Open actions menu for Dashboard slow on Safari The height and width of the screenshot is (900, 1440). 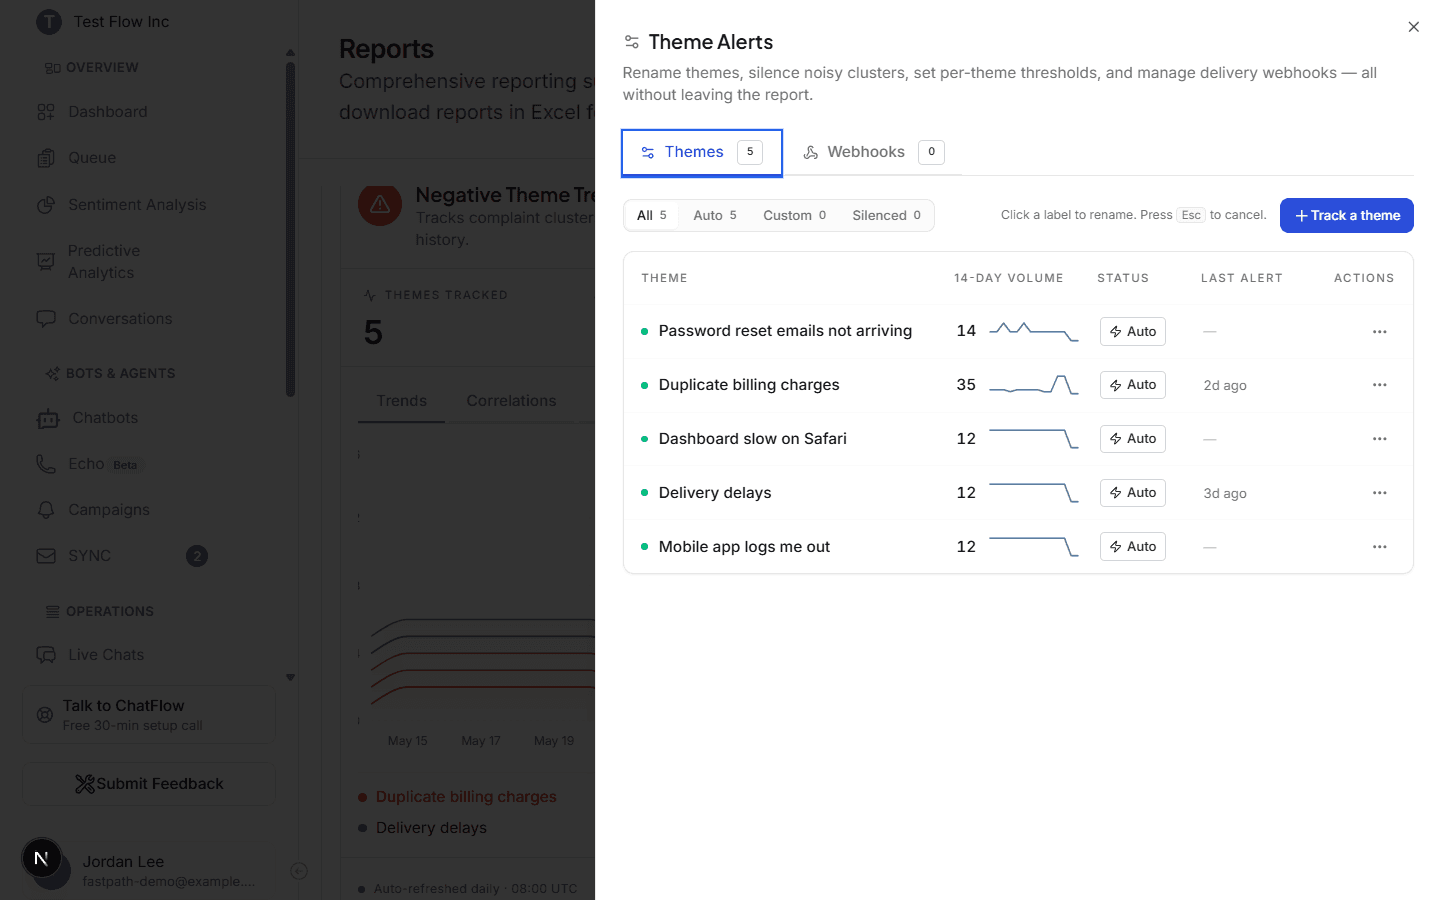pos(1379,439)
